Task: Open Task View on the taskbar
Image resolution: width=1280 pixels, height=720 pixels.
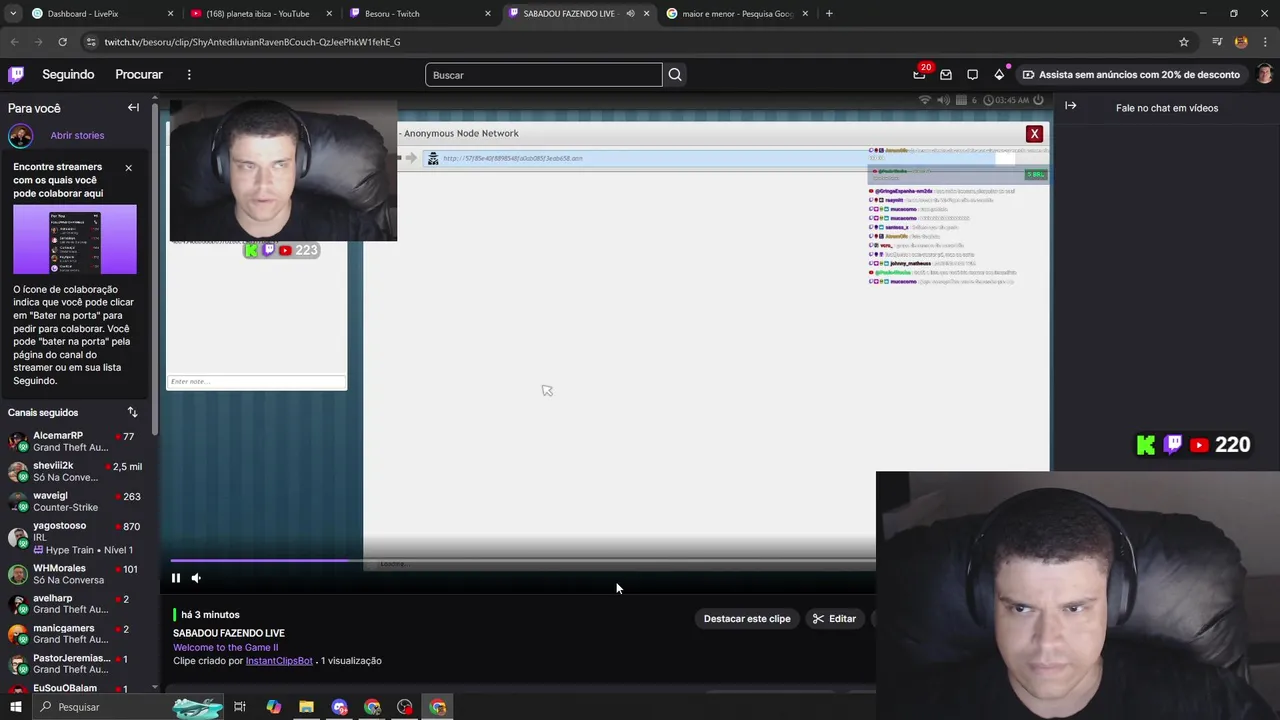Action: (x=240, y=707)
